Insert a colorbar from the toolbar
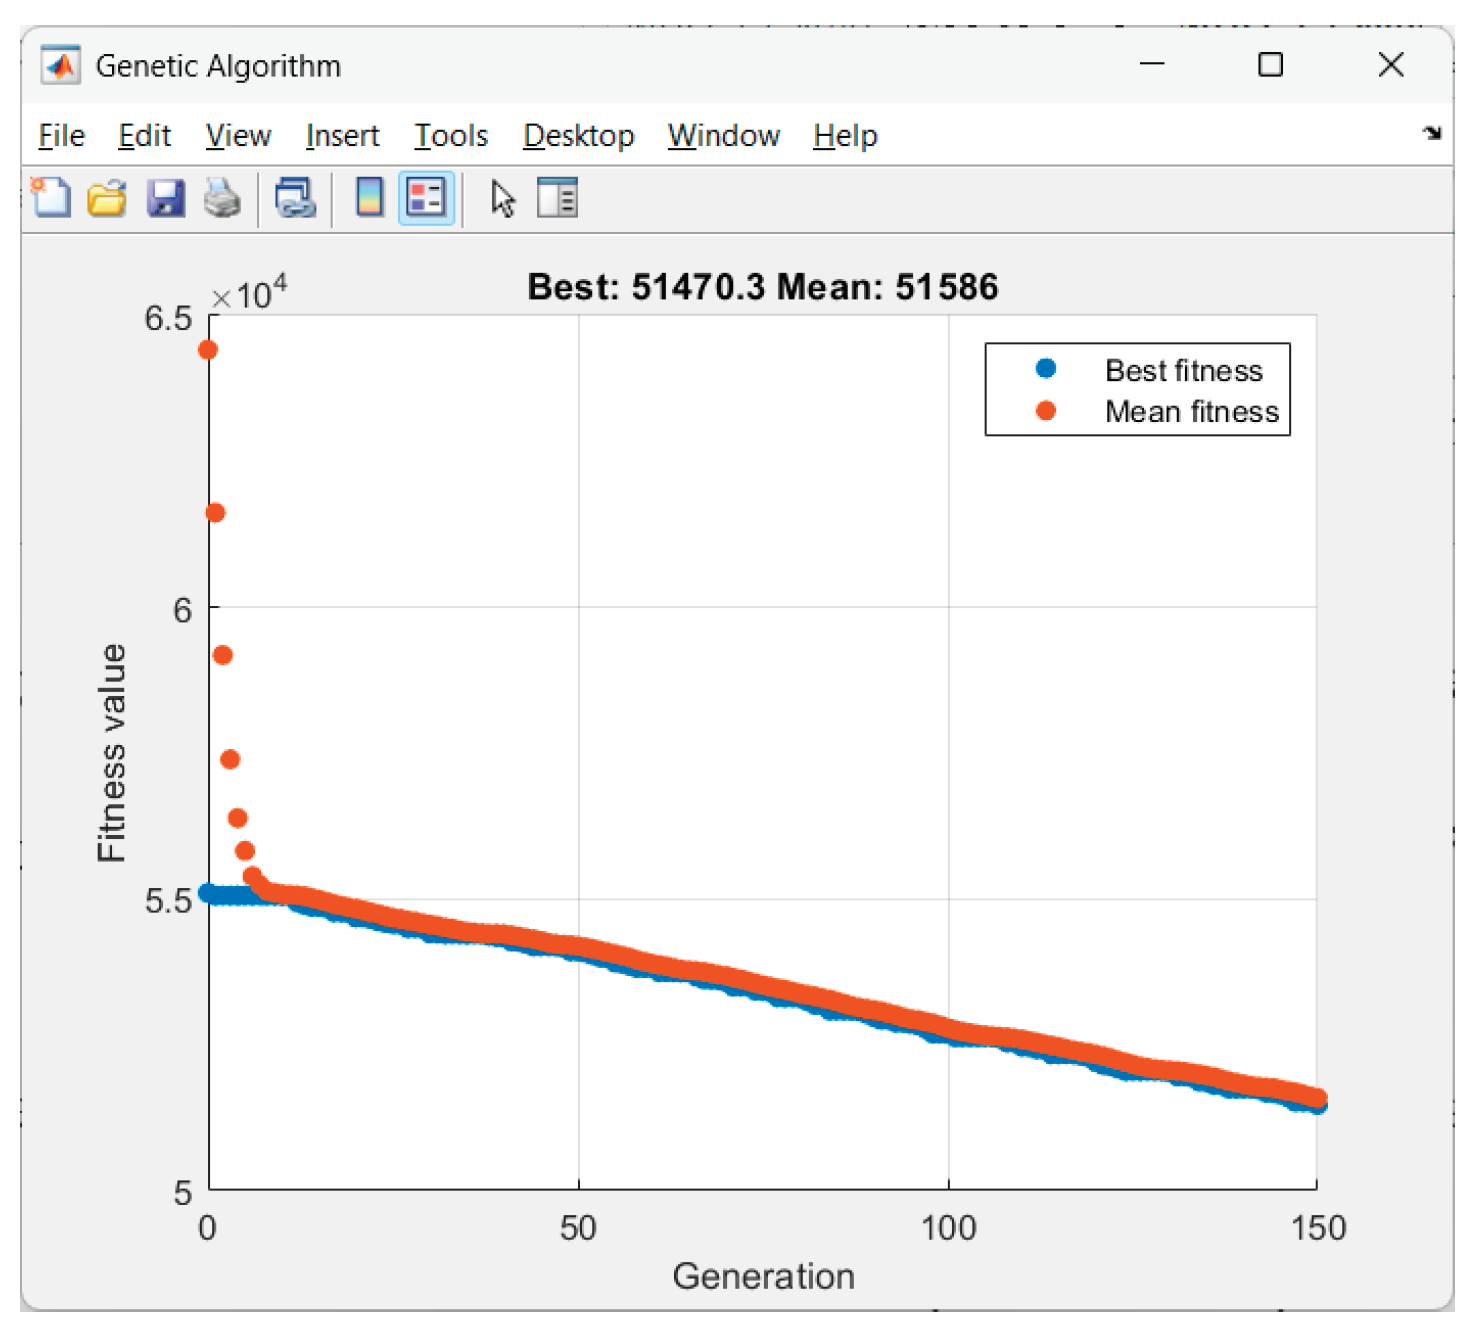 [x=369, y=198]
